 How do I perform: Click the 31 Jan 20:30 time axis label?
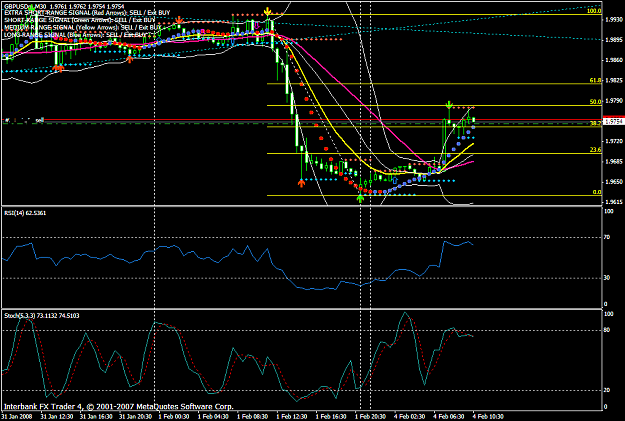136,417
